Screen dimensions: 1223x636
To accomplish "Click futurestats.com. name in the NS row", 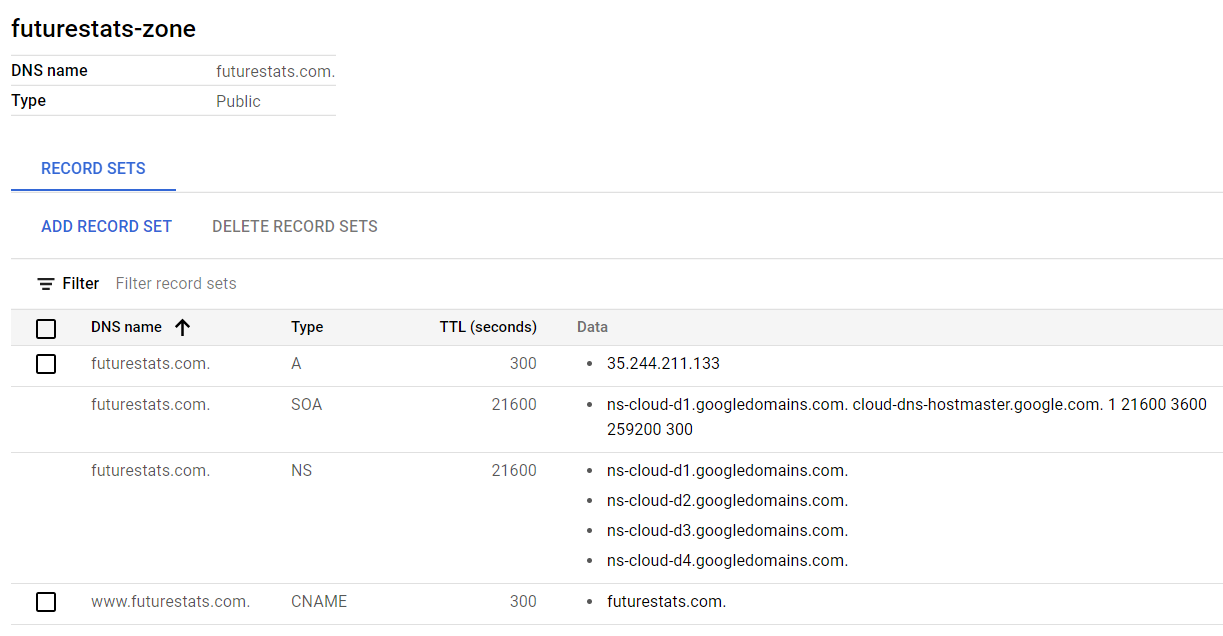I will coord(150,470).
